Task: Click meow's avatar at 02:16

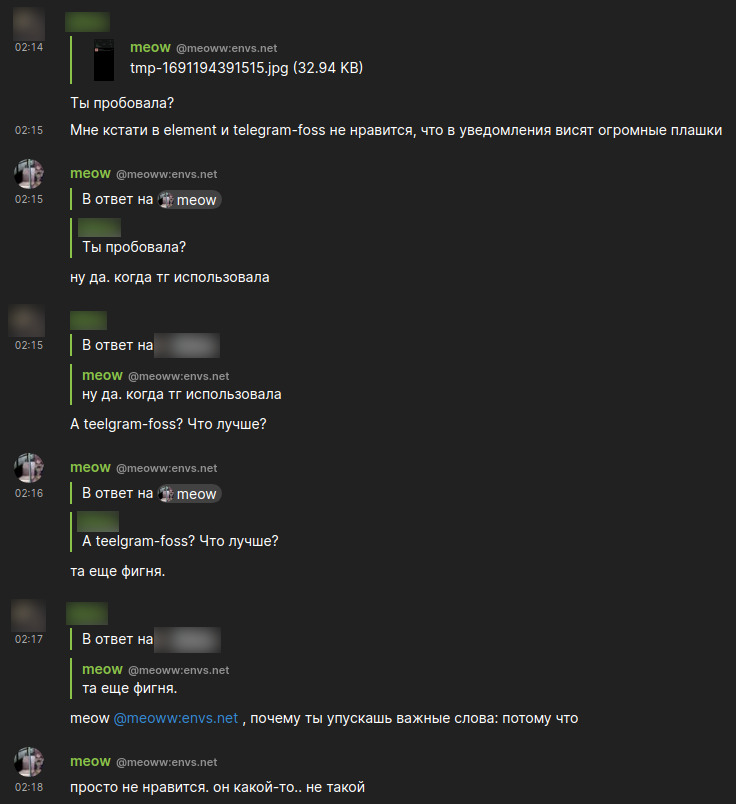Action: [x=29, y=468]
